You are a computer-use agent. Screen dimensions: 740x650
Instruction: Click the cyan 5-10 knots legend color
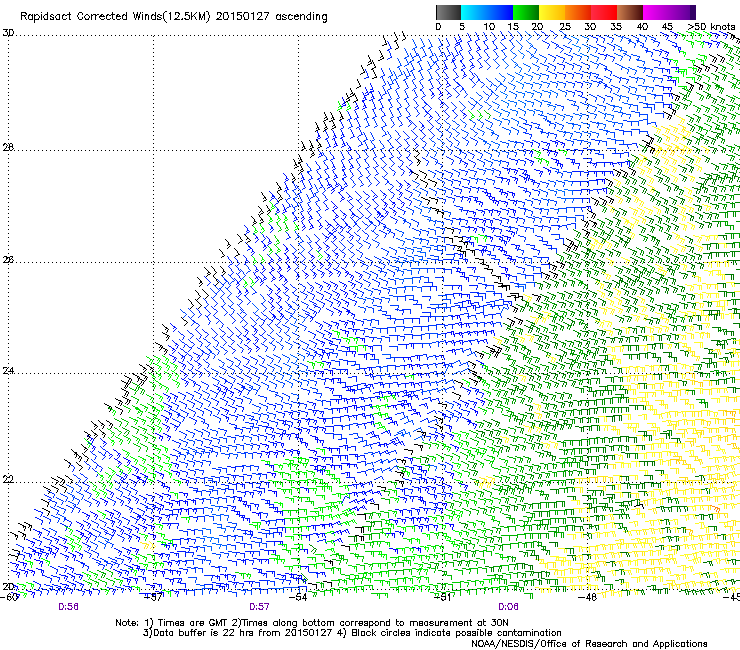tap(474, 12)
